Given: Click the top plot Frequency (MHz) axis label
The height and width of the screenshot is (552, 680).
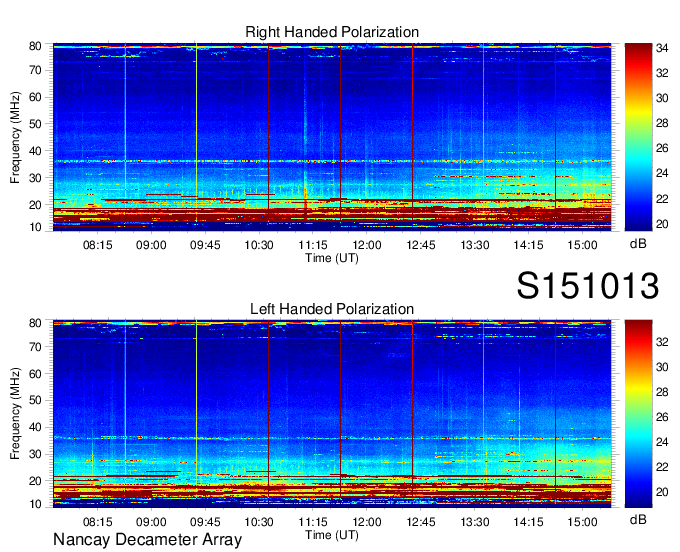Looking at the screenshot, I should tap(15, 137).
